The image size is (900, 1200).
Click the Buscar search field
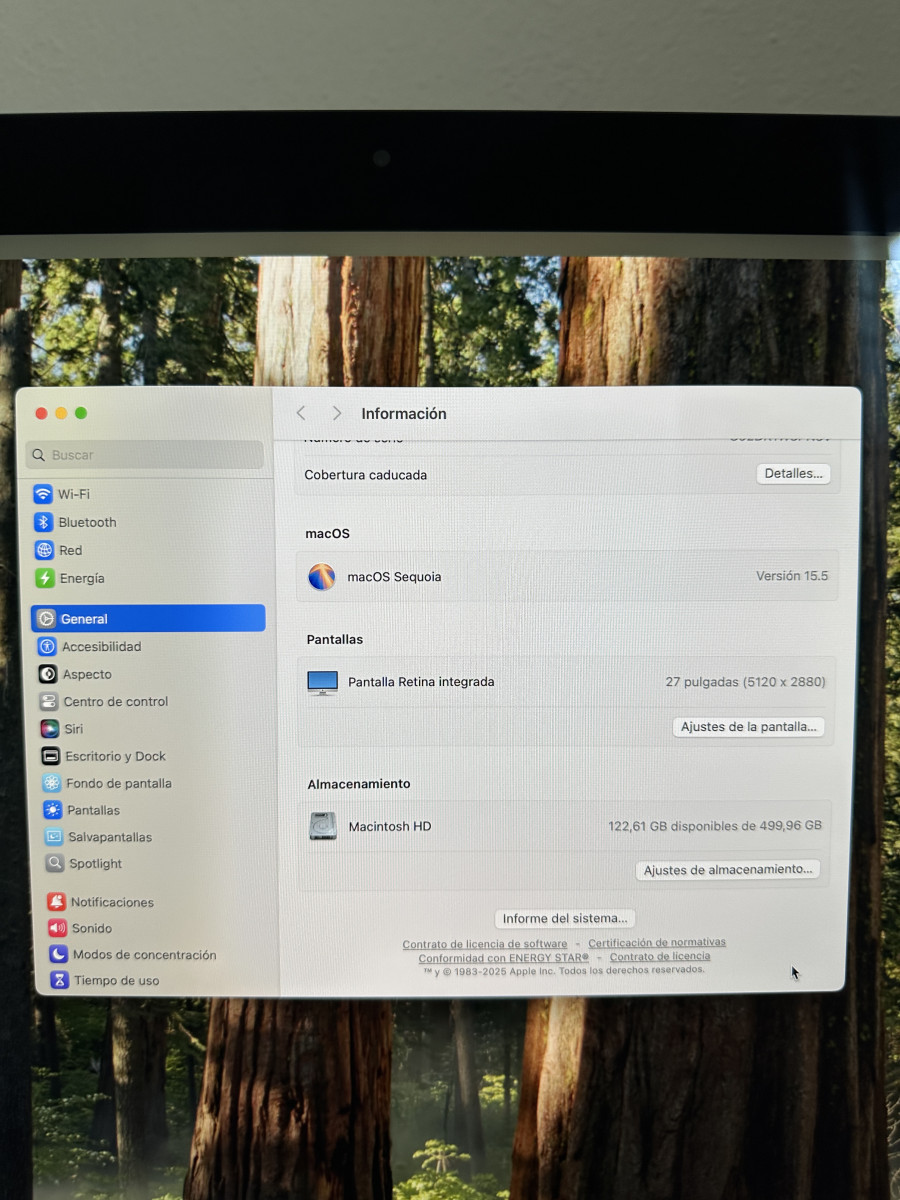[x=145, y=455]
